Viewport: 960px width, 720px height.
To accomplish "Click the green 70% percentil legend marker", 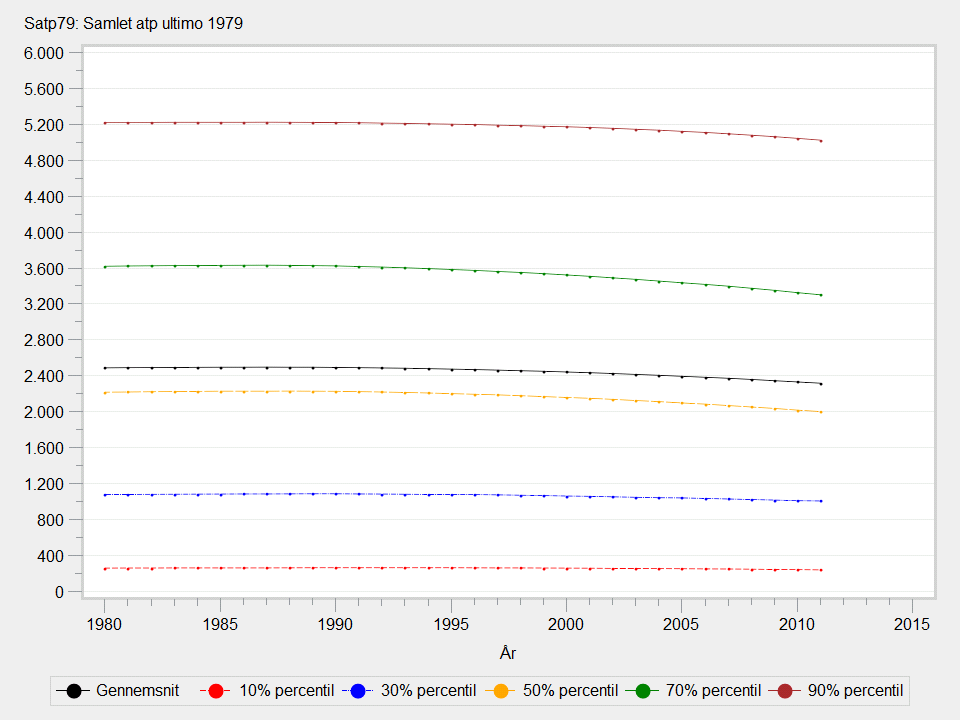I will [645, 691].
